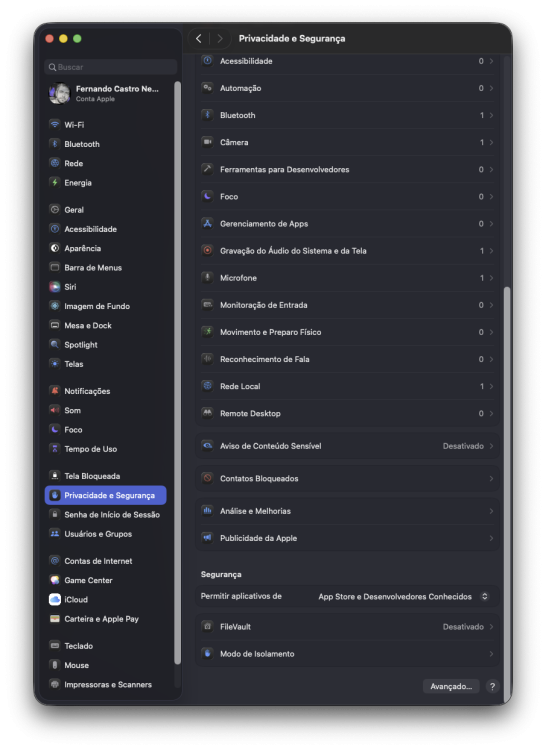This screenshot has width=546, height=750.
Task: Click the Bluetooth icon in the privacy list
Action: (x=207, y=115)
